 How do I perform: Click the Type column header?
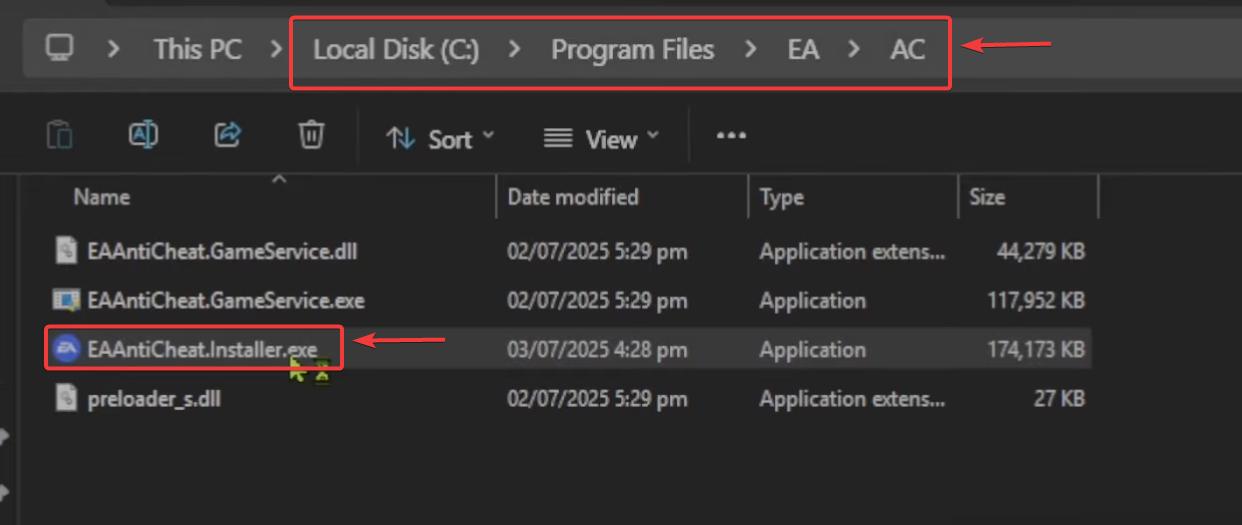[x=781, y=197]
